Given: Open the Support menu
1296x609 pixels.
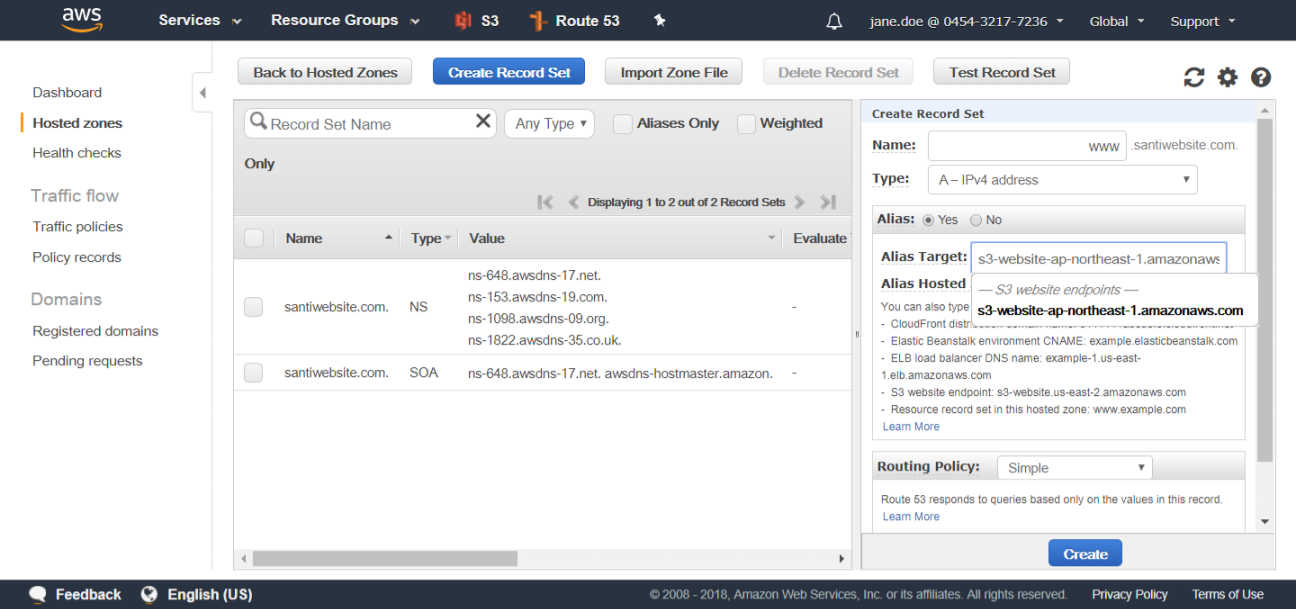Looking at the screenshot, I should pyautogui.click(x=1203, y=21).
